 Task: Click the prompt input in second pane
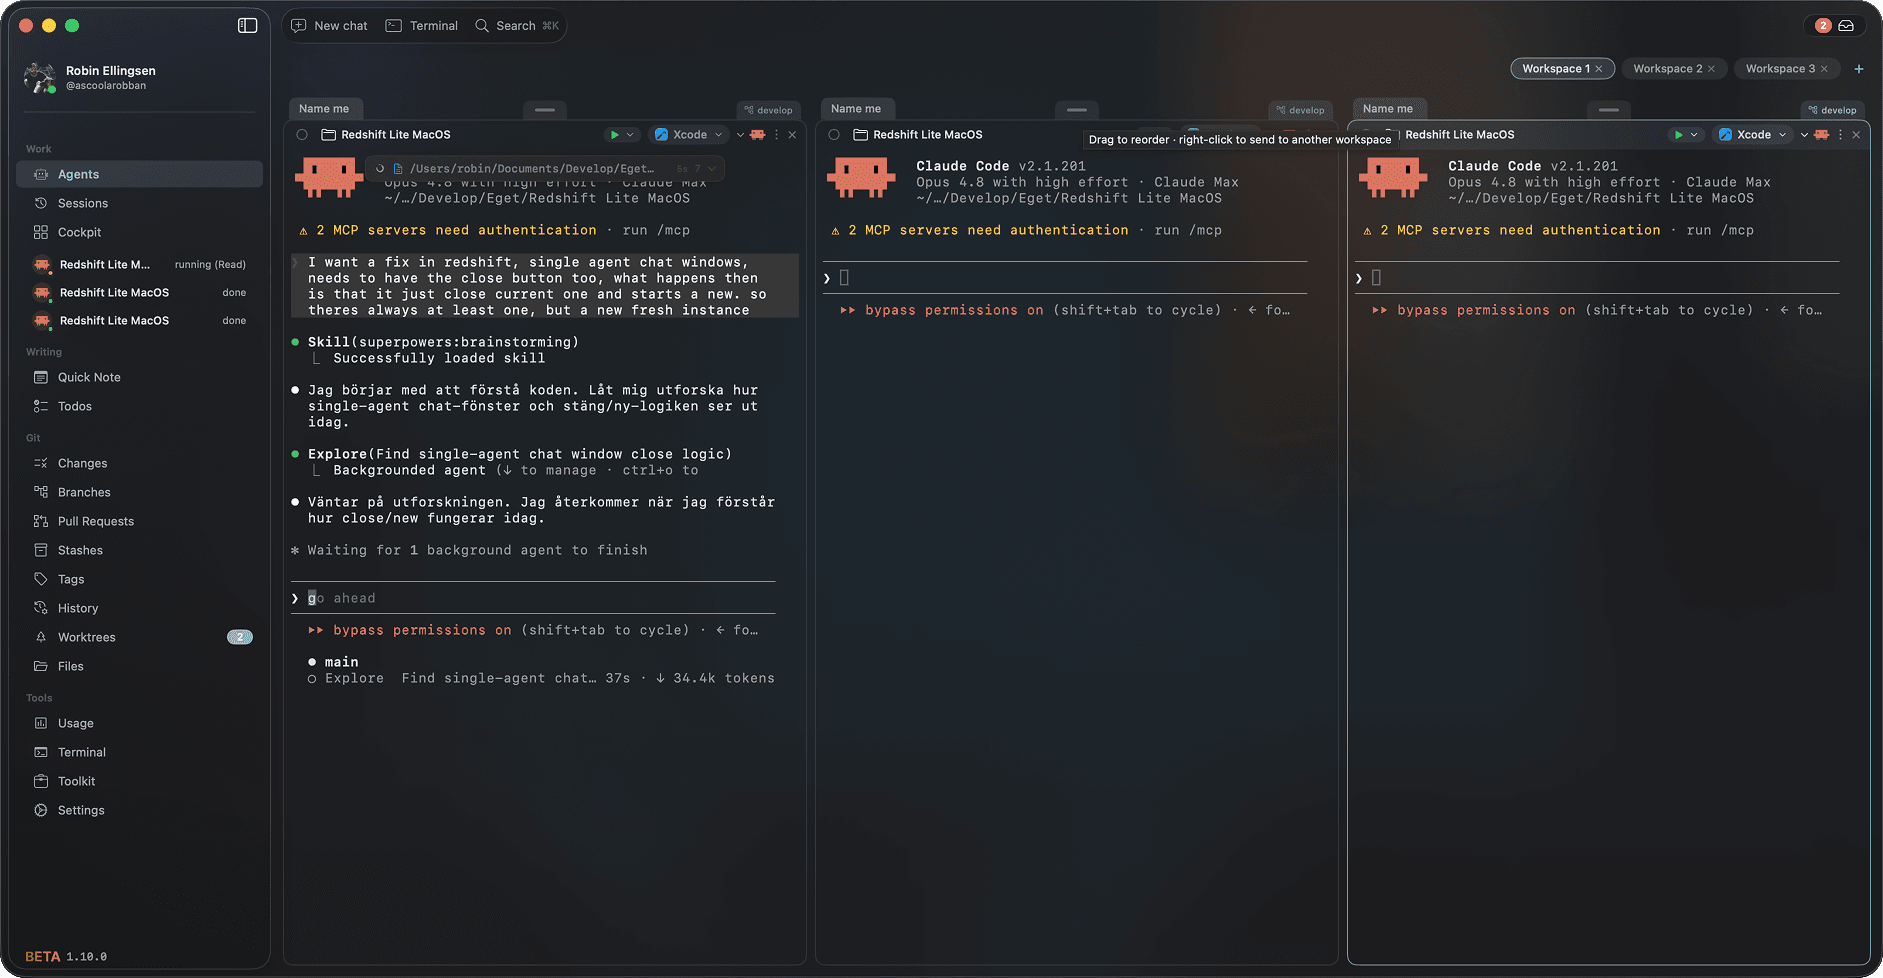[1065, 278]
